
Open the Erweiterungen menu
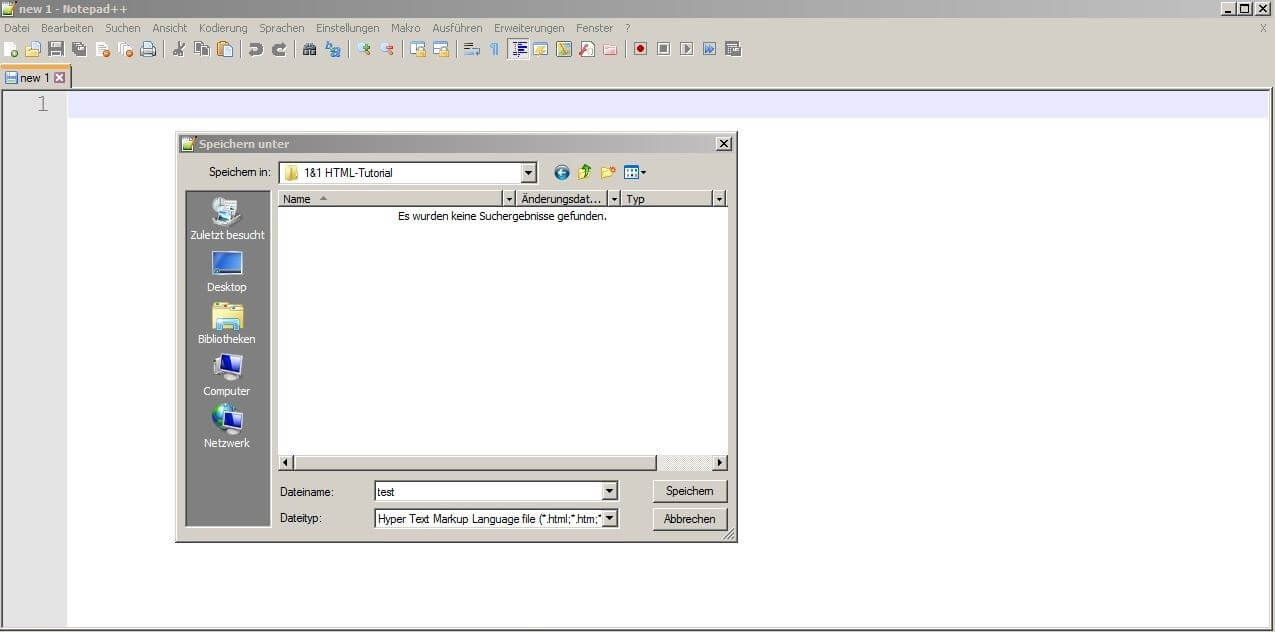(529, 28)
